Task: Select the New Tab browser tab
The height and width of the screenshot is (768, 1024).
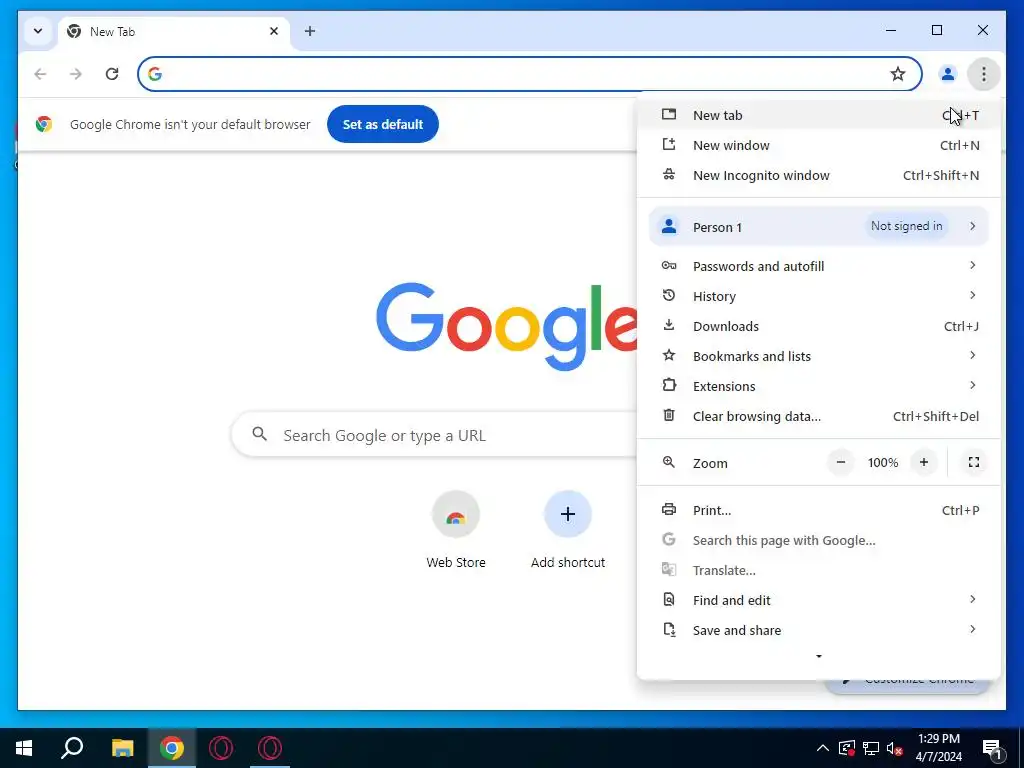Action: coord(174,31)
